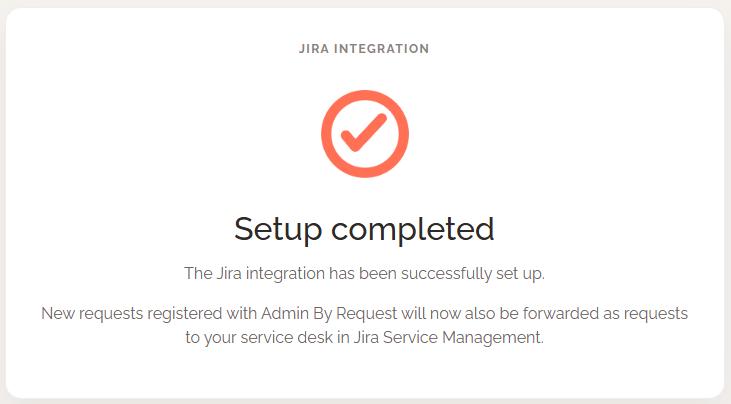The width and height of the screenshot is (731, 404).
Task: Click the orange checkmark success icon
Action: [364, 132]
